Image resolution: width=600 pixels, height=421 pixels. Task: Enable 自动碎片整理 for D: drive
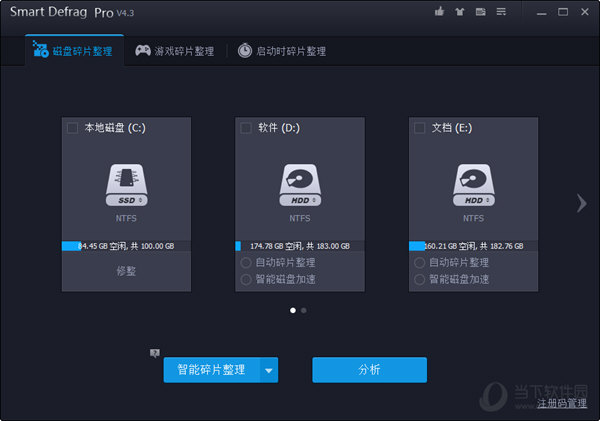click(246, 263)
